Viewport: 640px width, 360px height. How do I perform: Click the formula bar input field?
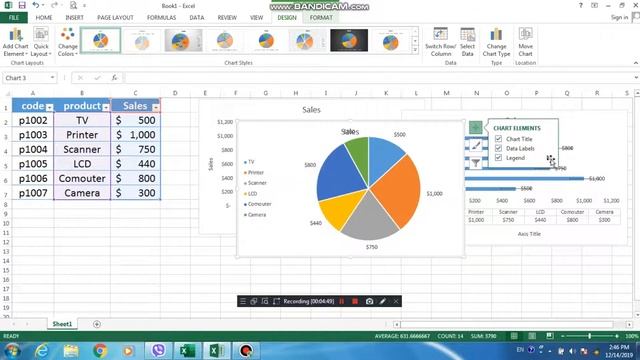378,78
